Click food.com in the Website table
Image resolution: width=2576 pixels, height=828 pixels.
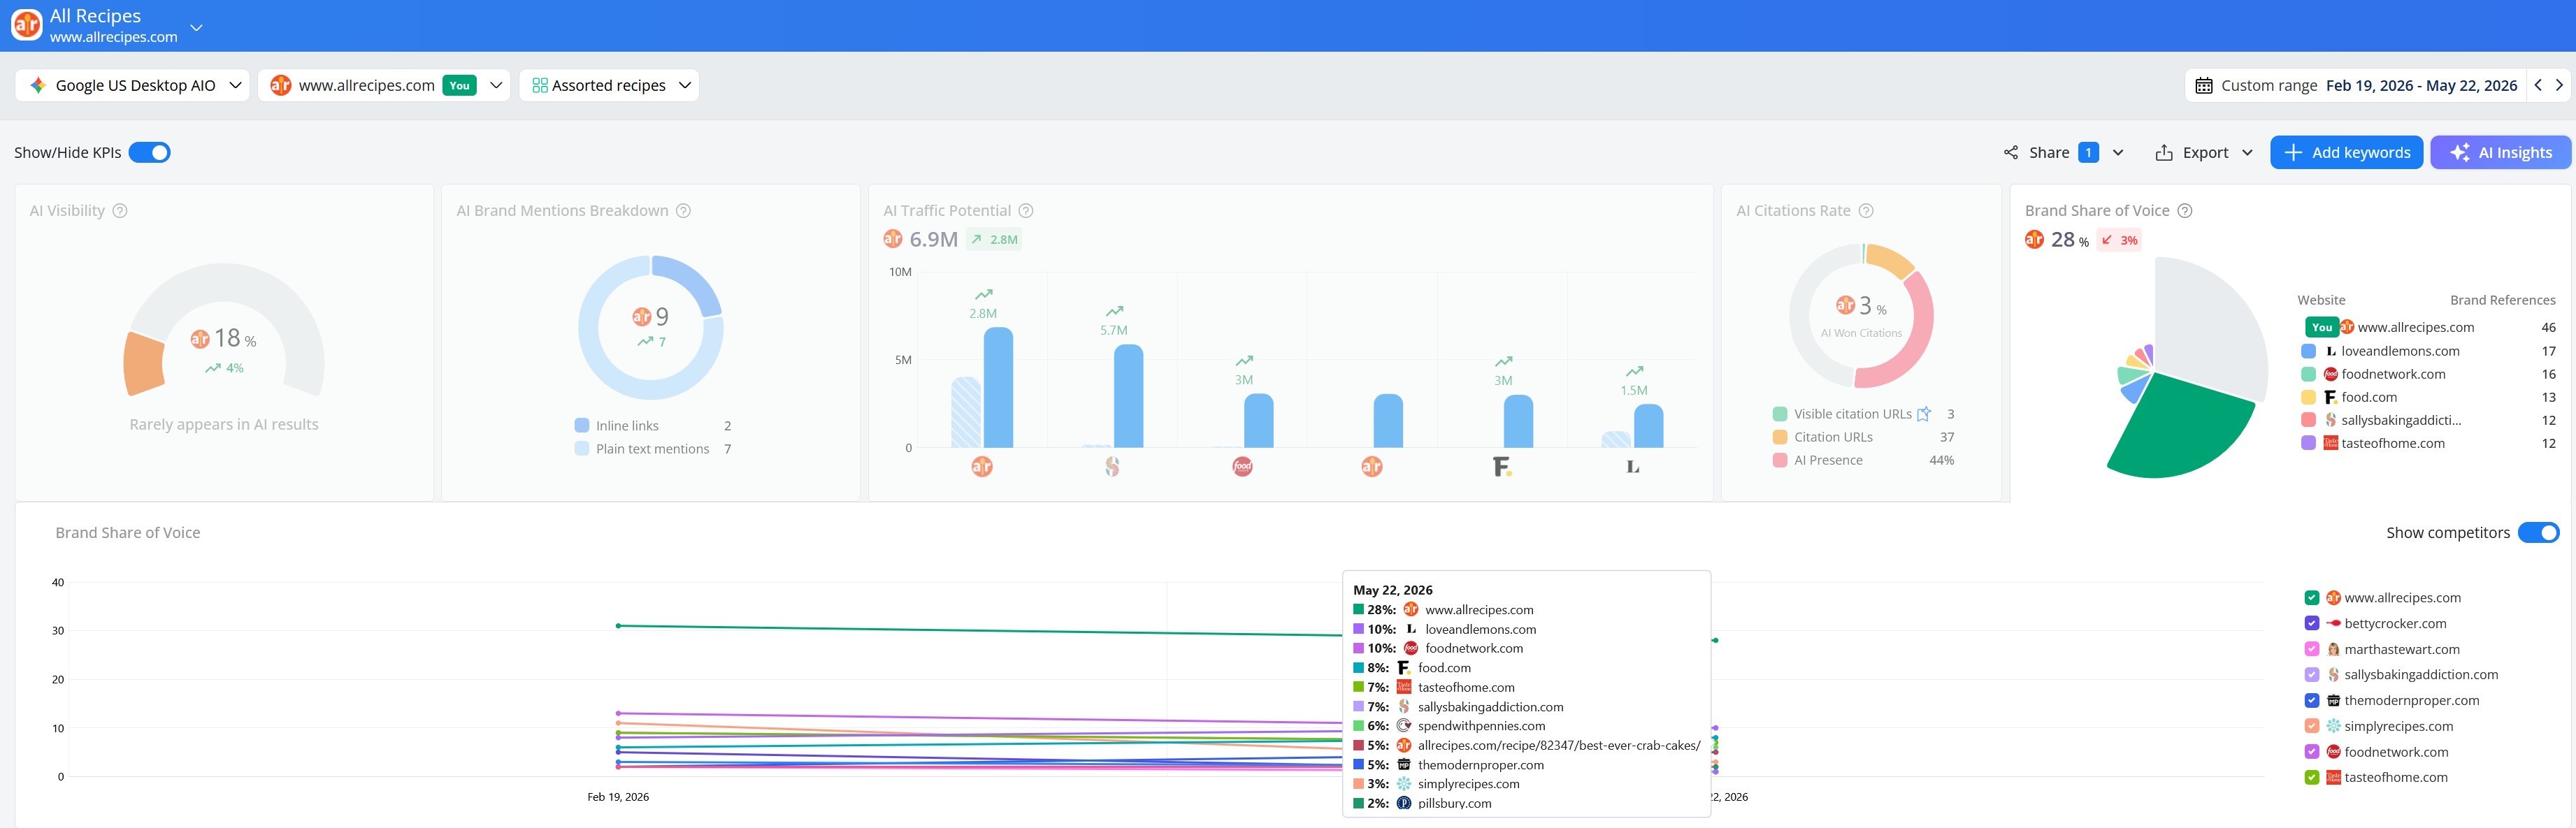(x=2369, y=396)
